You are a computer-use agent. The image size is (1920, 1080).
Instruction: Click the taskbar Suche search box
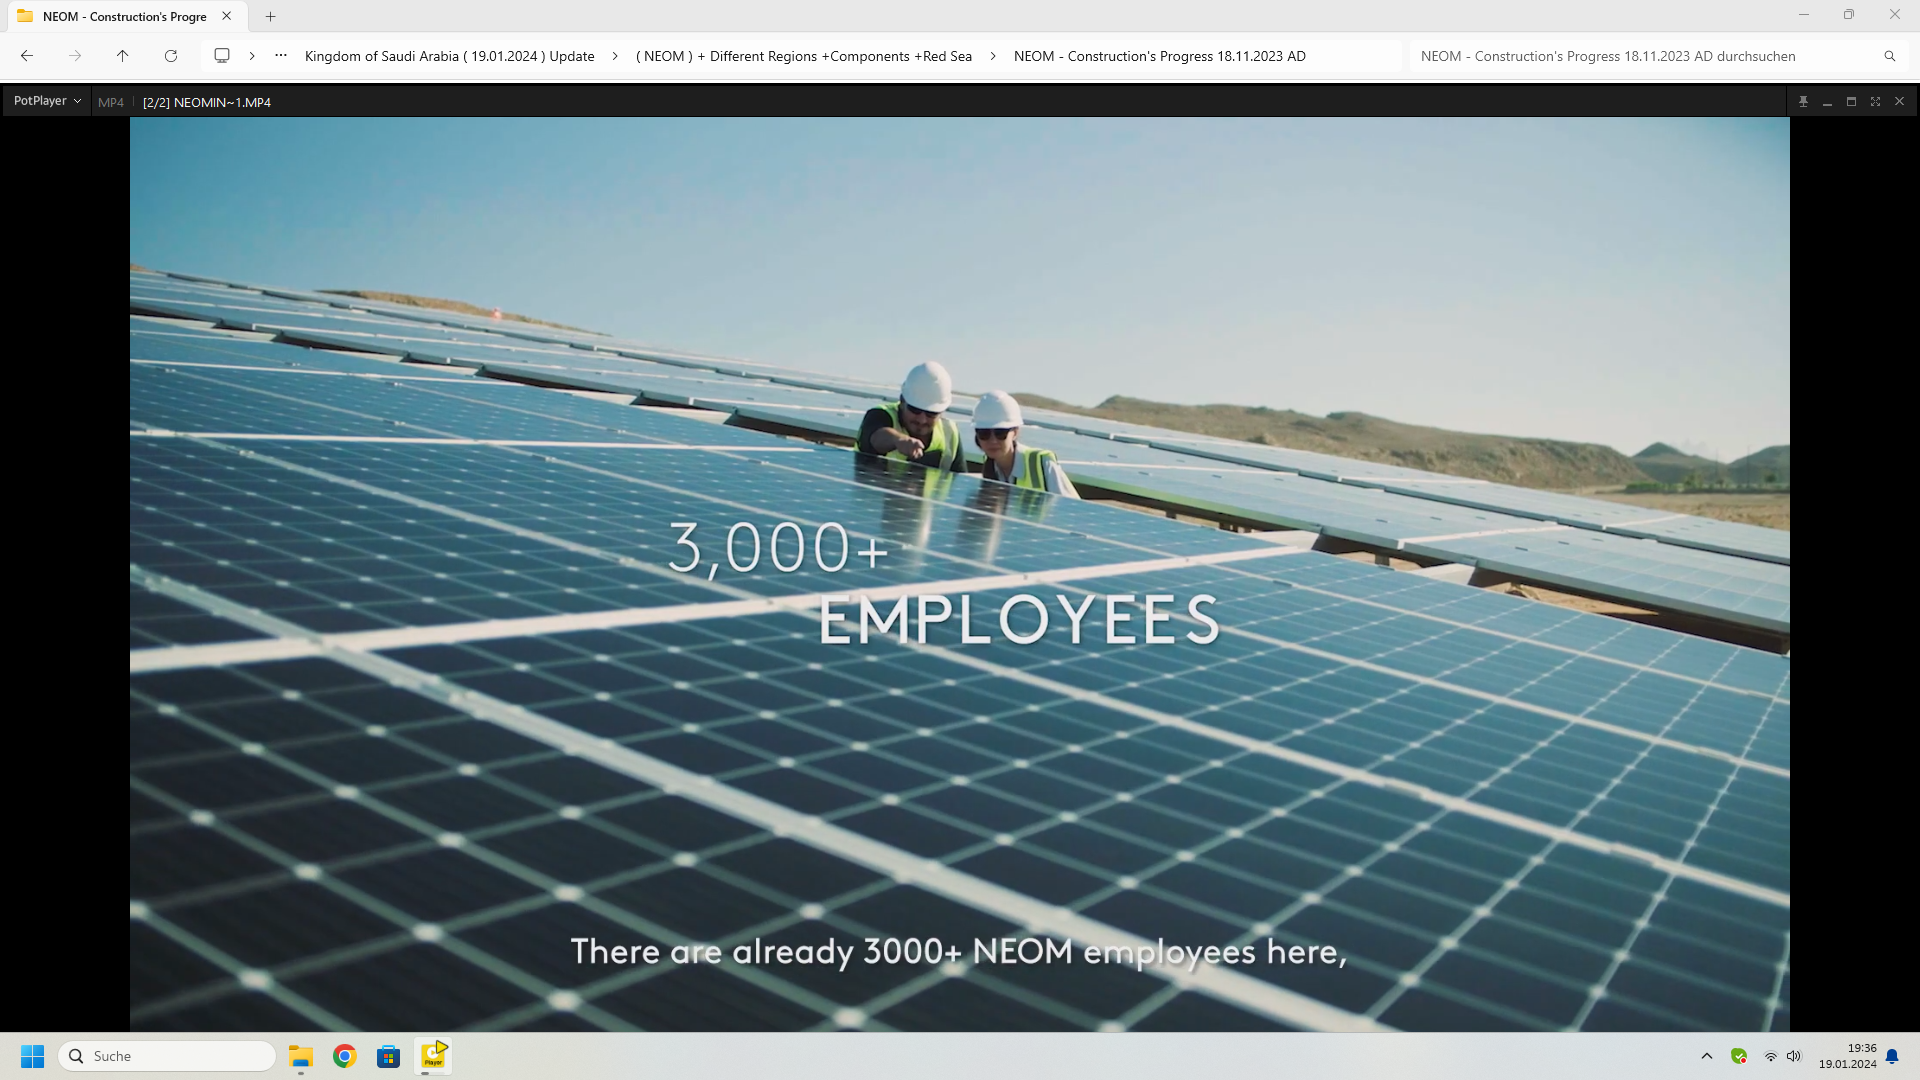tap(167, 1056)
